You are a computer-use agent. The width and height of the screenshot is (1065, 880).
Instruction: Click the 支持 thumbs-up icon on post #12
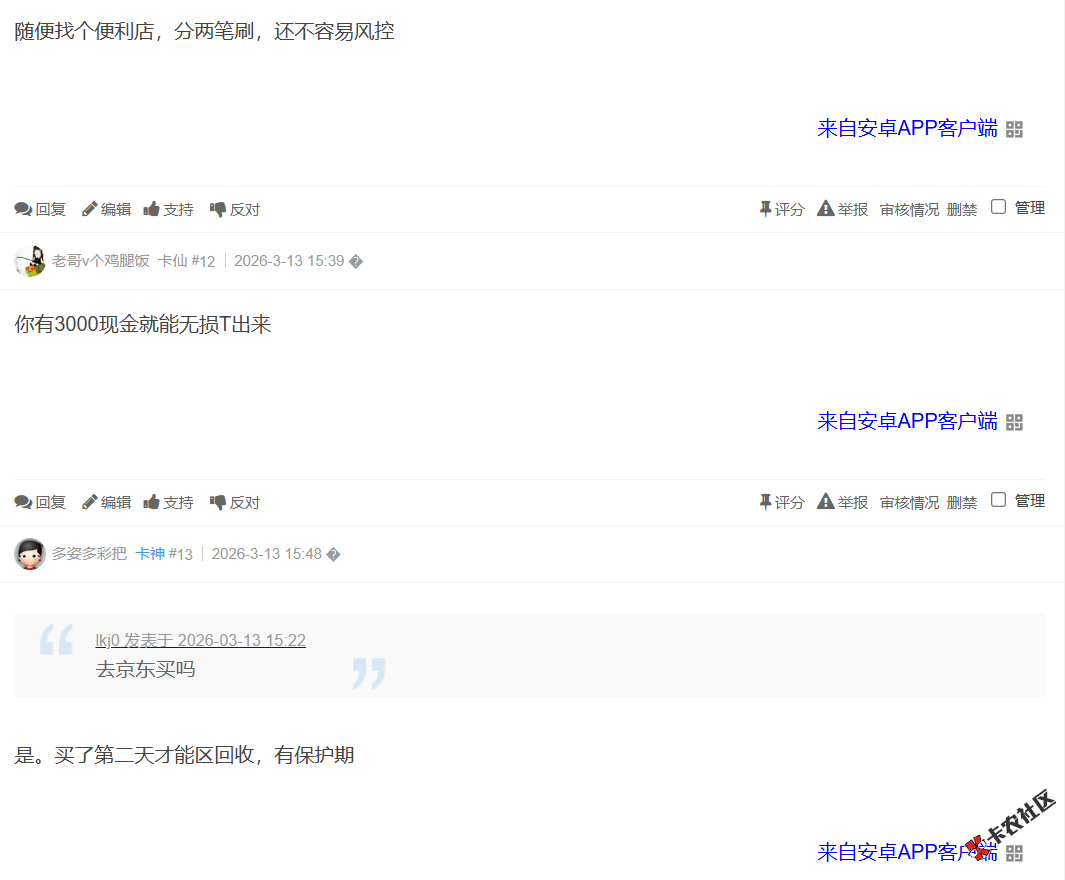tap(151, 501)
